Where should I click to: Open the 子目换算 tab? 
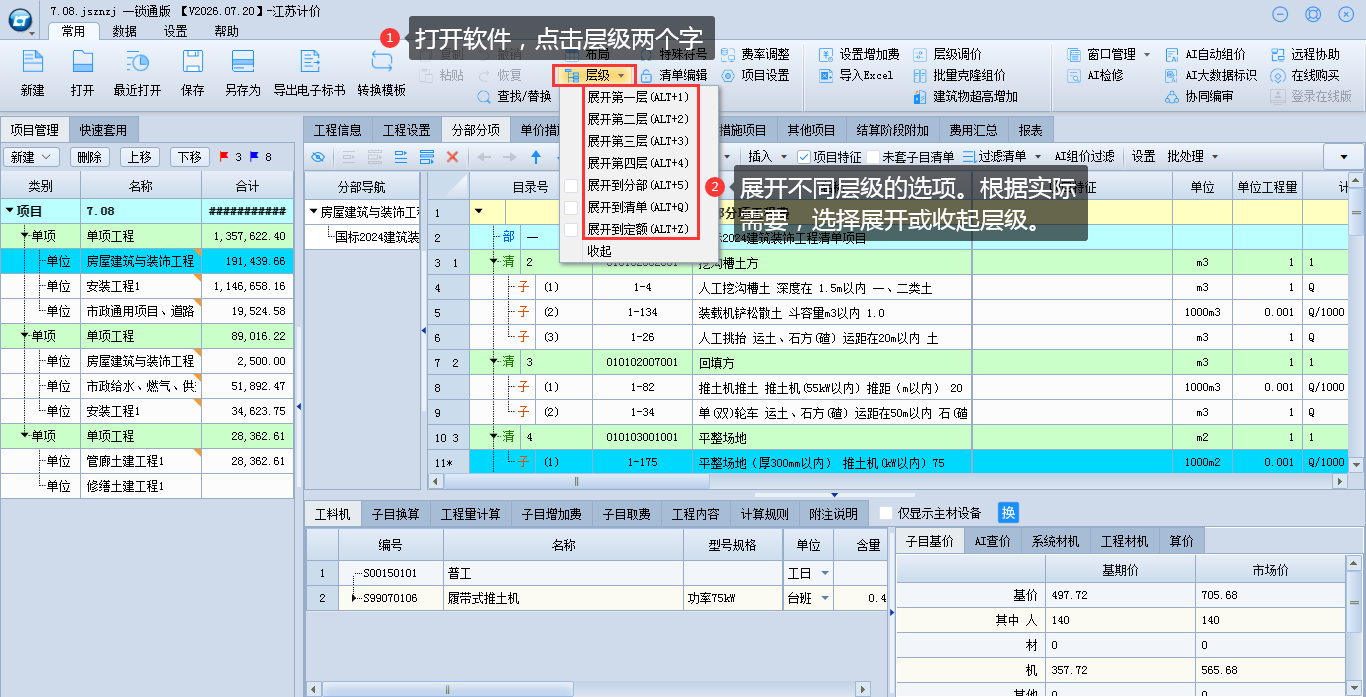[395, 514]
